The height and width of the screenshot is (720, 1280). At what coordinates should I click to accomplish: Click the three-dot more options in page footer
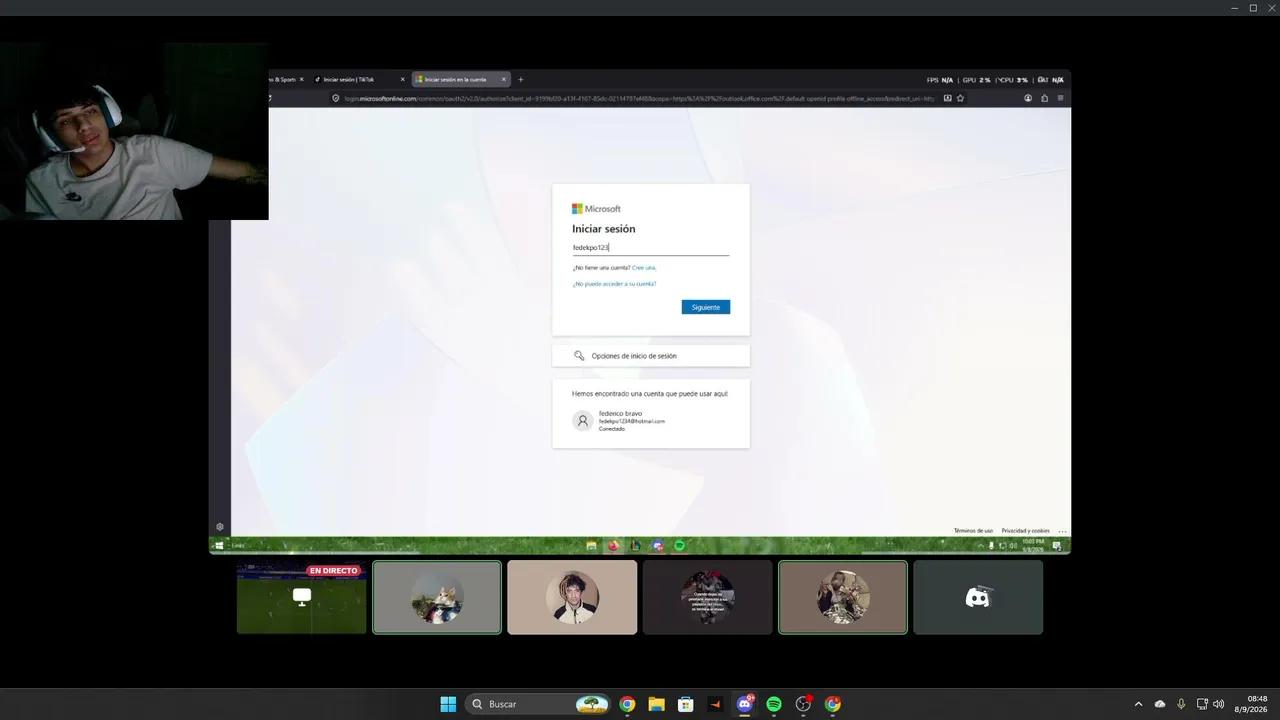click(1061, 531)
